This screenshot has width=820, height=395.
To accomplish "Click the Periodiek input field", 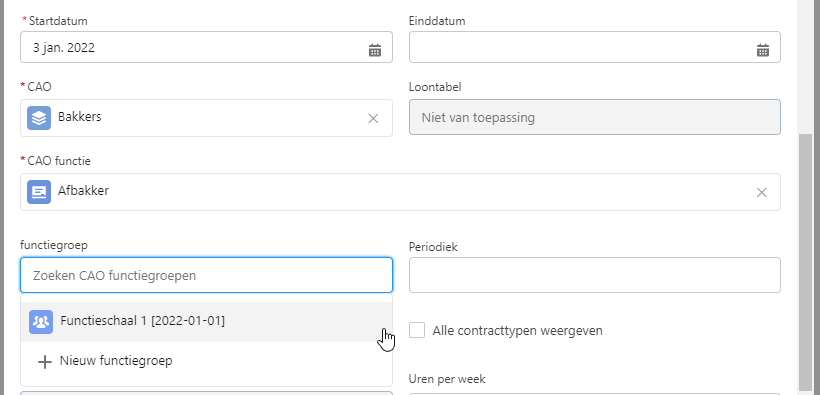I will click(595, 275).
